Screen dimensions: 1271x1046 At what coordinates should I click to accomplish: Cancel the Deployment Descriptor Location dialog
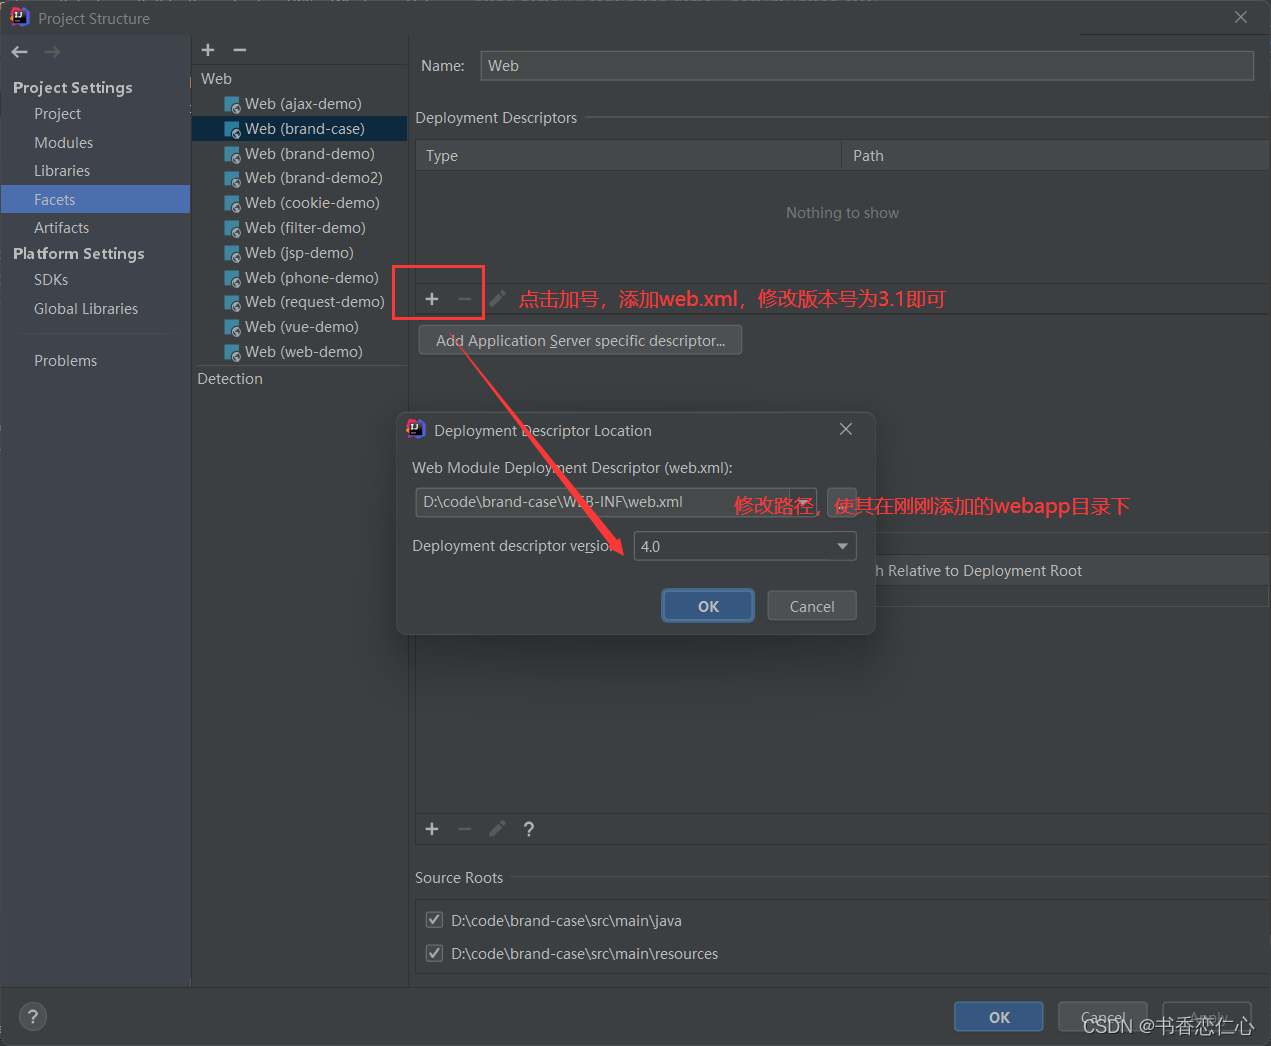click(812, 606)
